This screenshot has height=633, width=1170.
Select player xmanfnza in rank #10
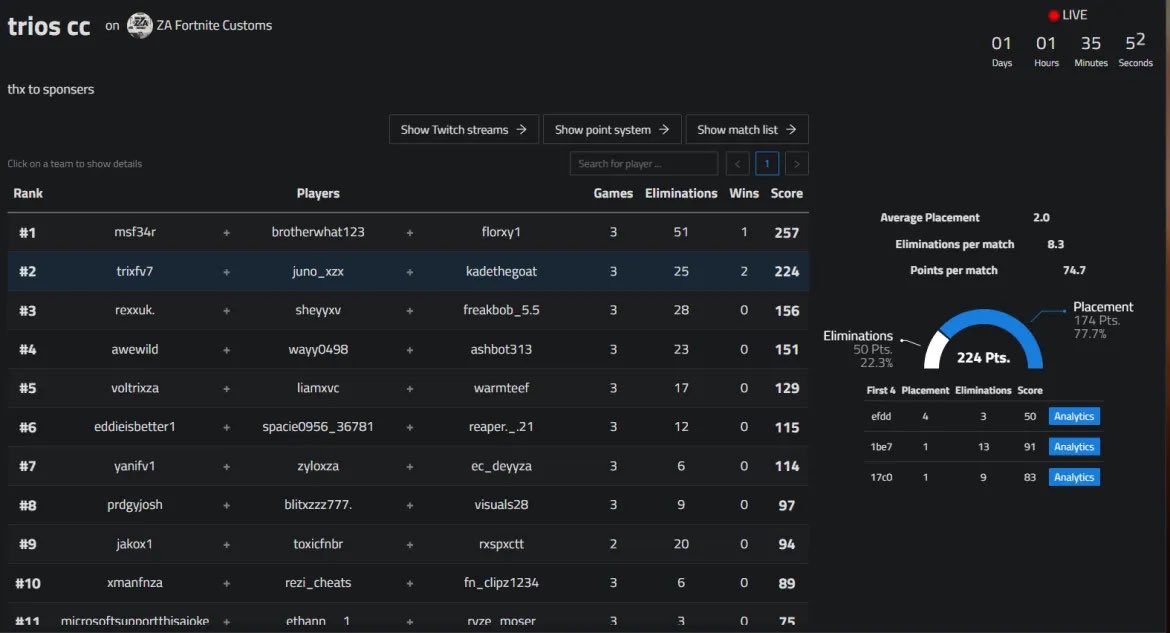click(x=135, y=582)
